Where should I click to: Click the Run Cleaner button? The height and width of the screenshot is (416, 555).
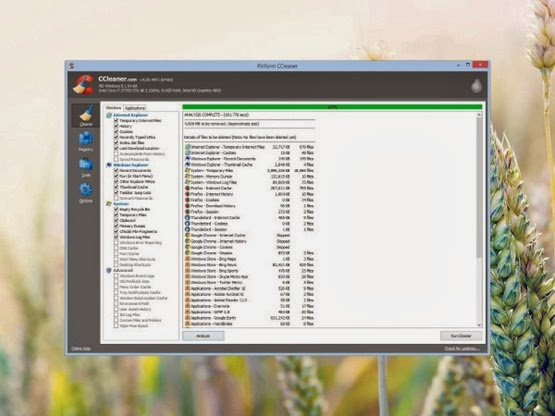point(461,336)
